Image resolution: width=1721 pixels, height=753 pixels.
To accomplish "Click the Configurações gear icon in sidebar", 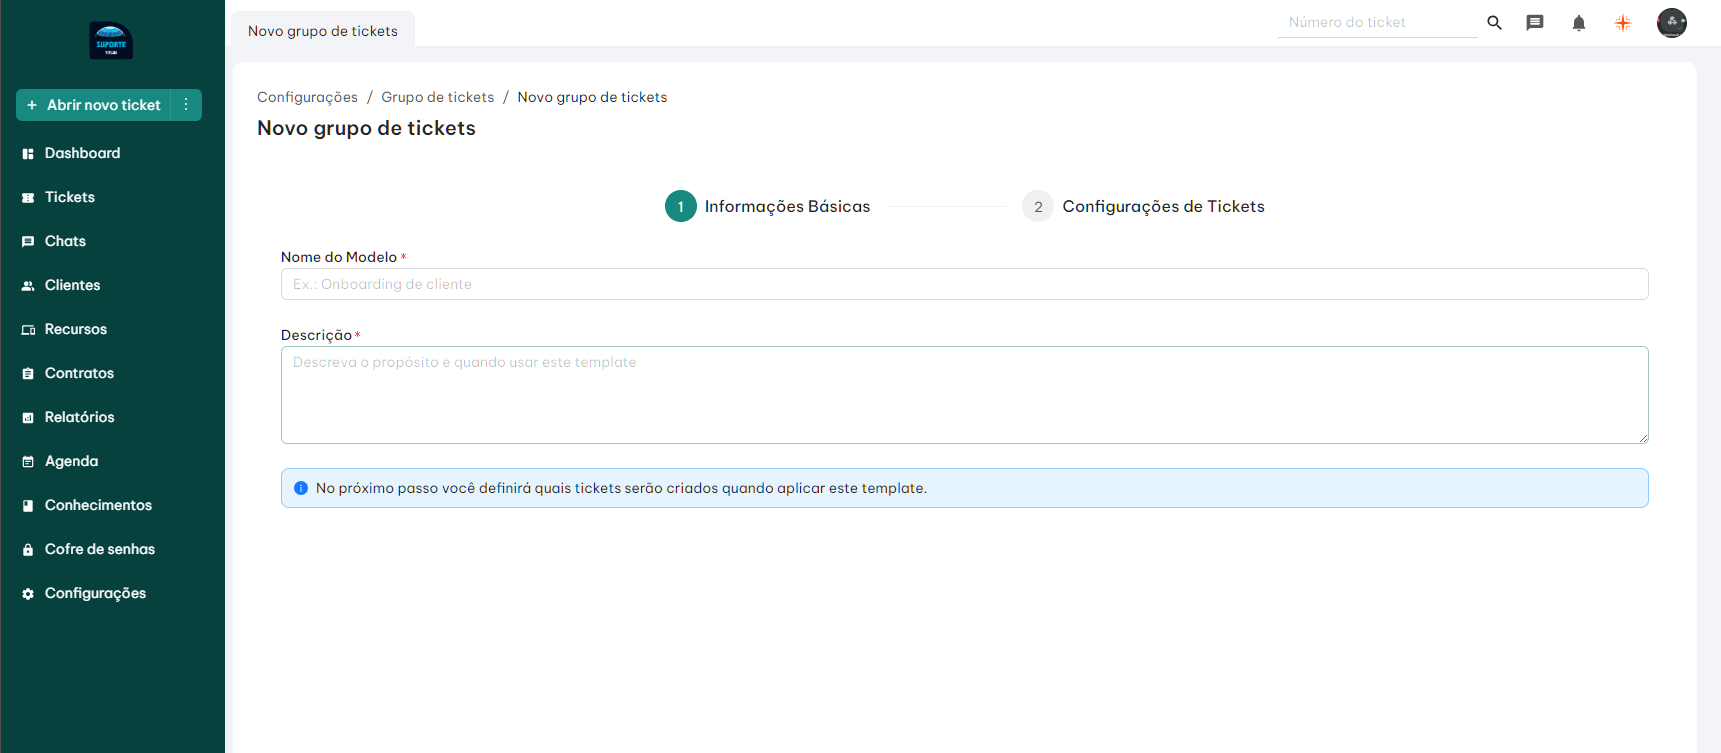I will pyautogui.click(x=28, y=594).
